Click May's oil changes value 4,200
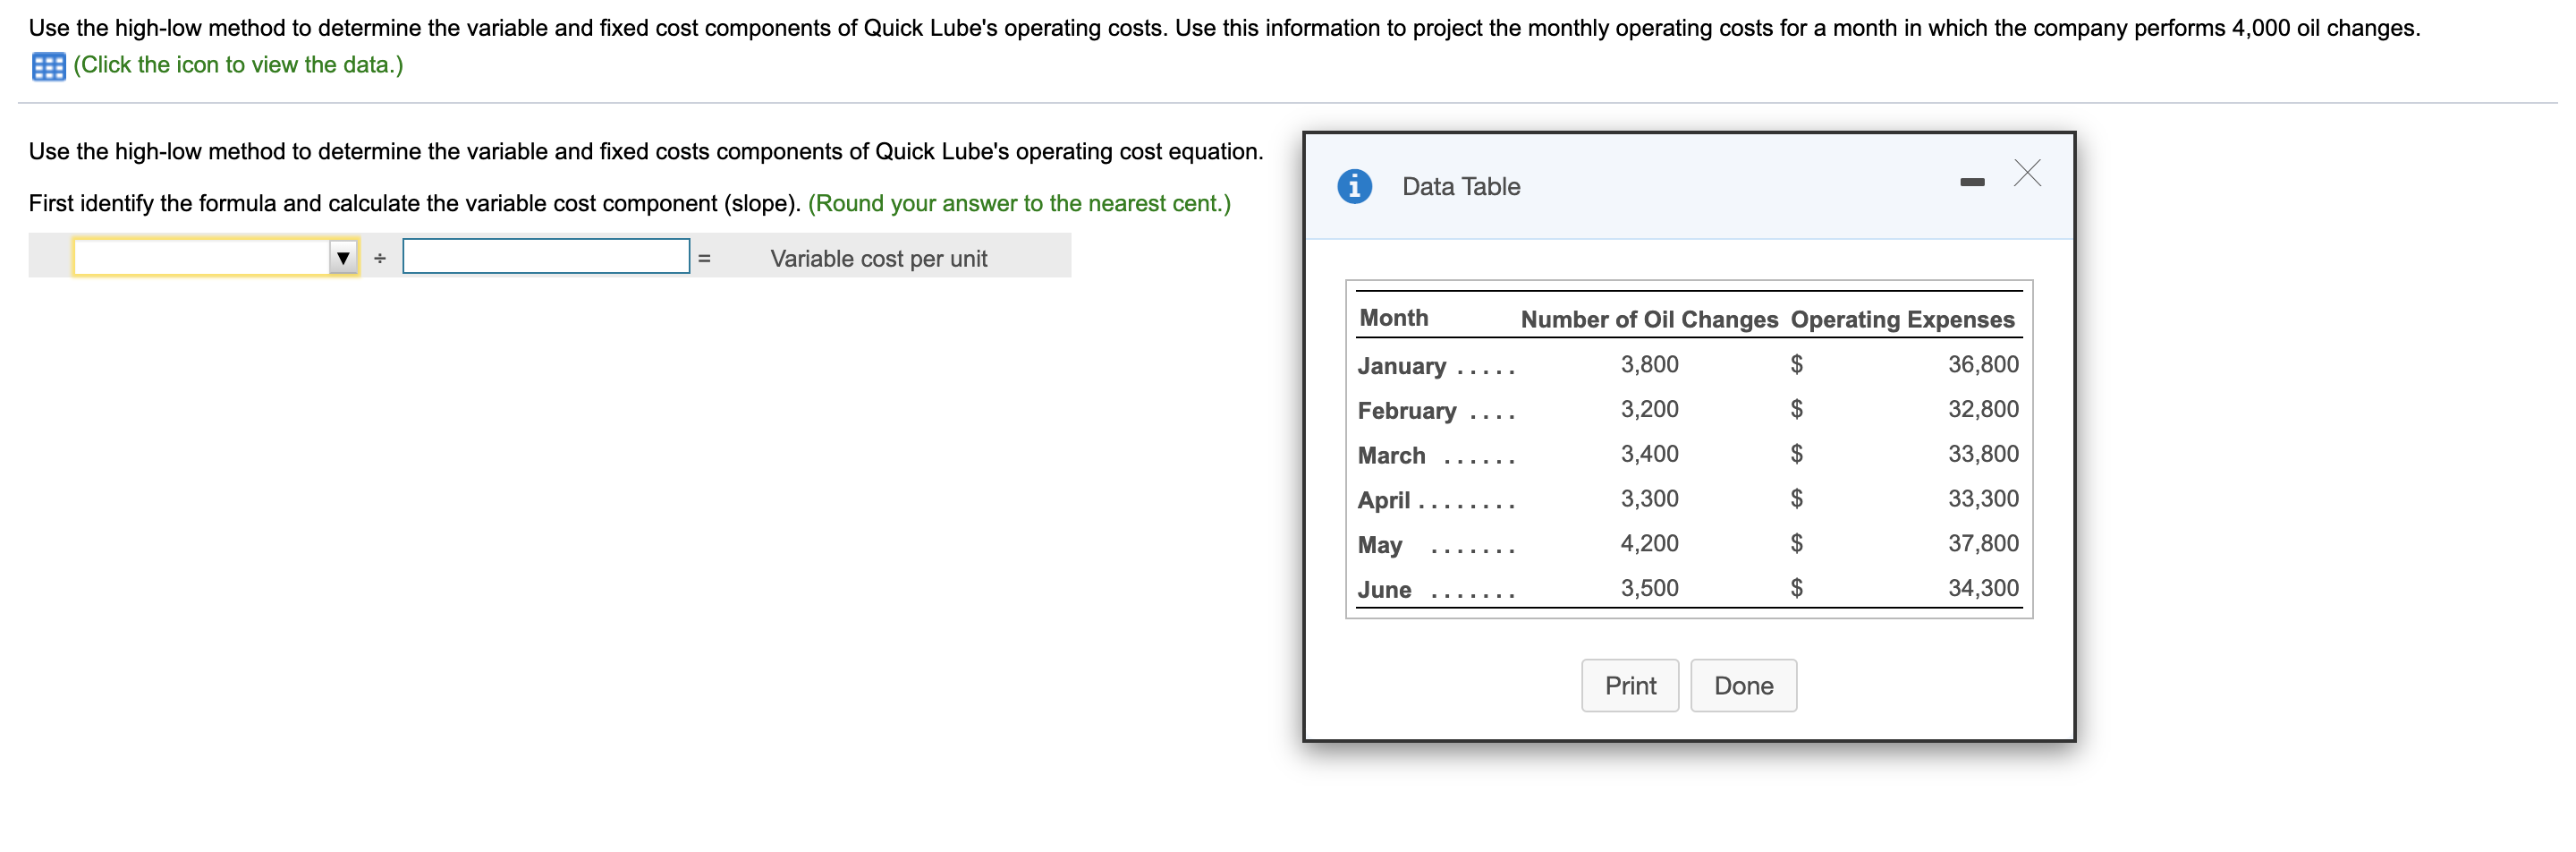Image resolution: width=2576 pixels, height=852 pixels. [x=1649, y=543]
